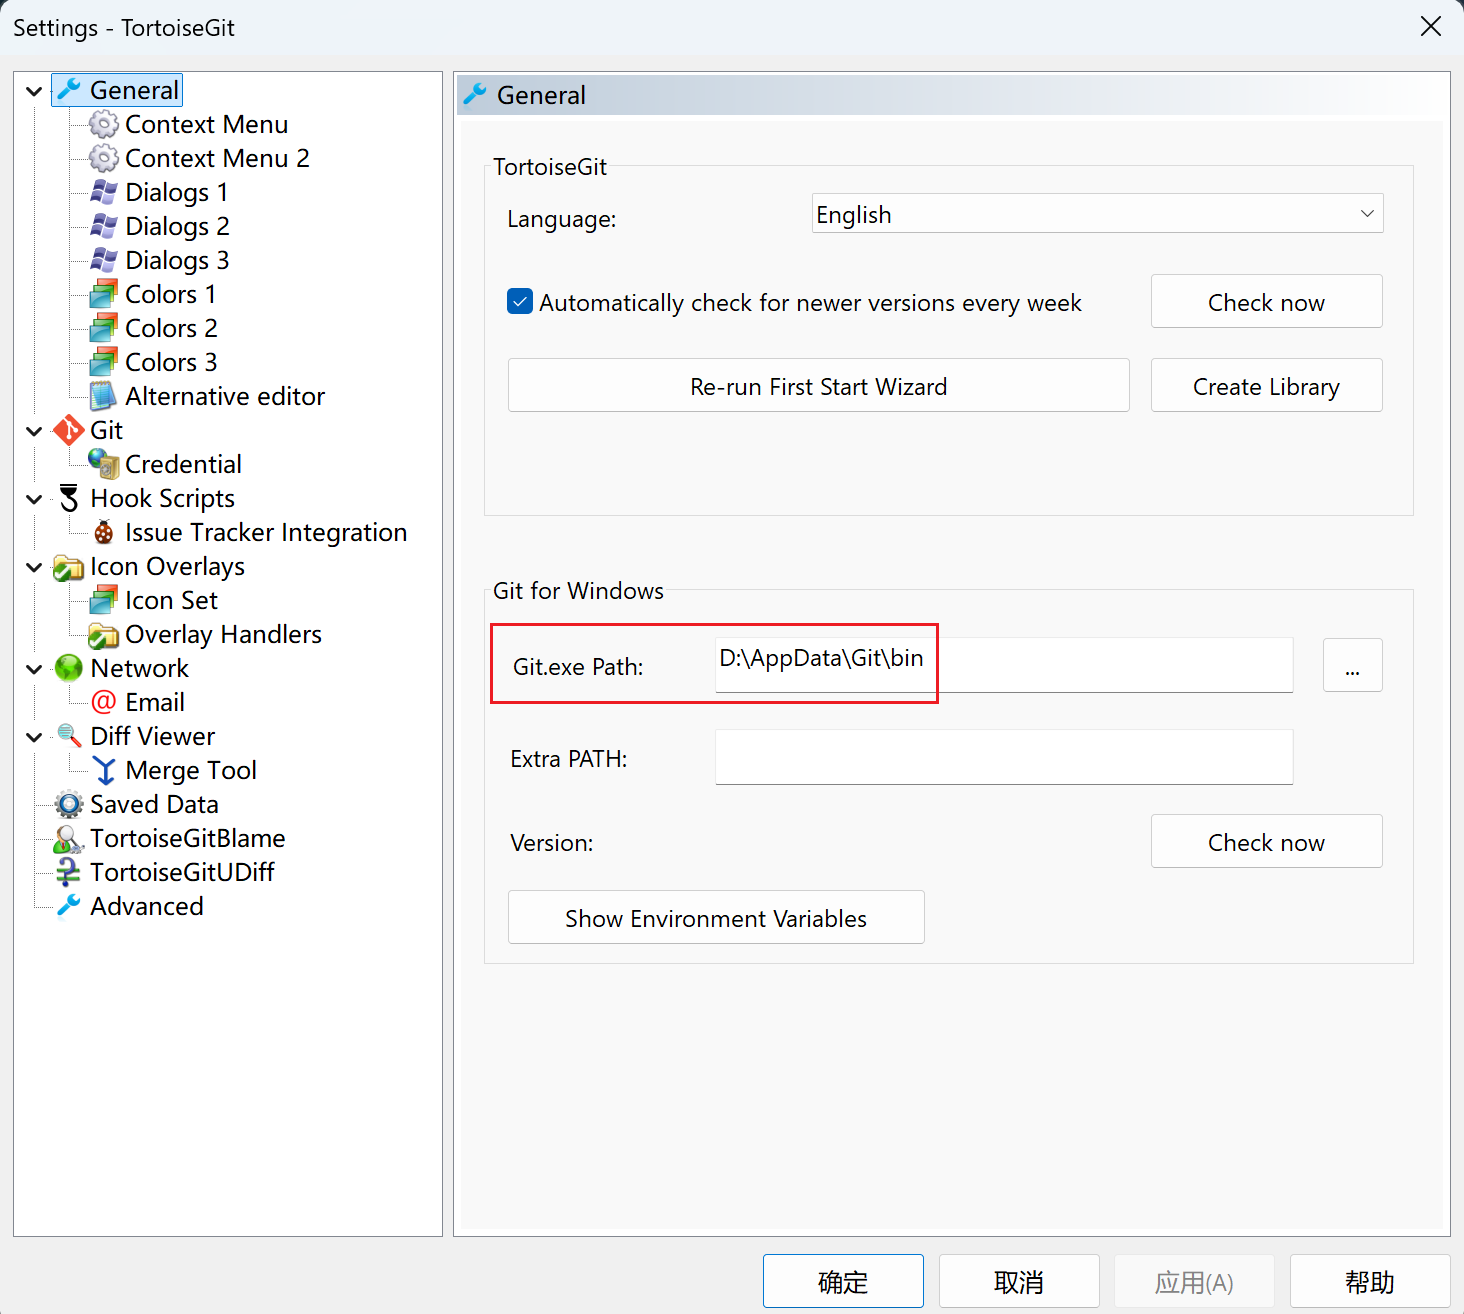The image size is (1464, 1314).
Task: Click the Icon Set icon
Action: (104, 600)
